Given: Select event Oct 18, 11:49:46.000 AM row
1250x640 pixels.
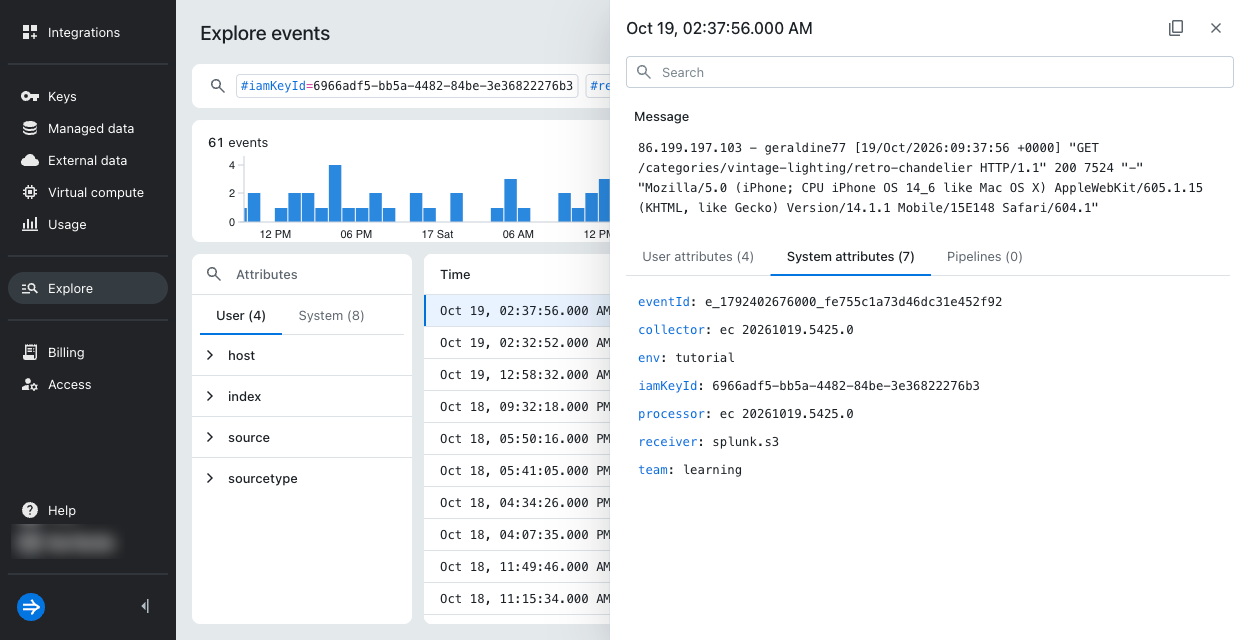Looking at the screenshot, I should tap(517, 567).
